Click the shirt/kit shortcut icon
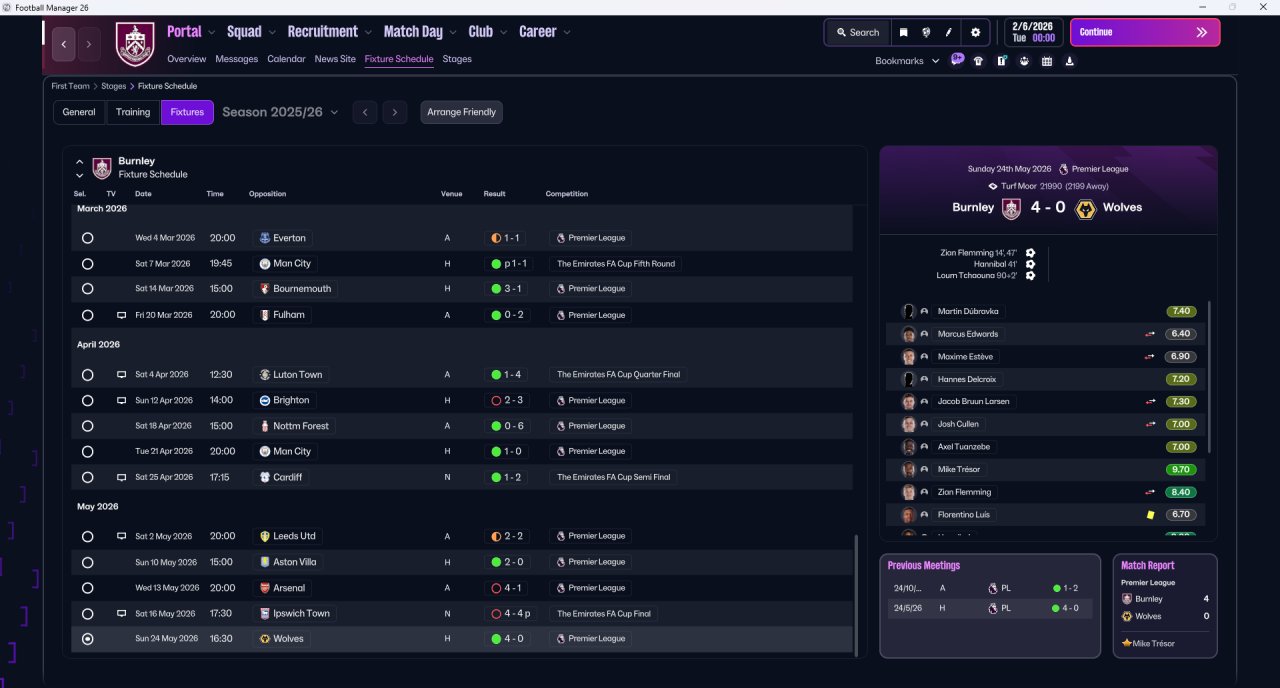Viewport: 1280px width, 688px height. pos(978,61)
